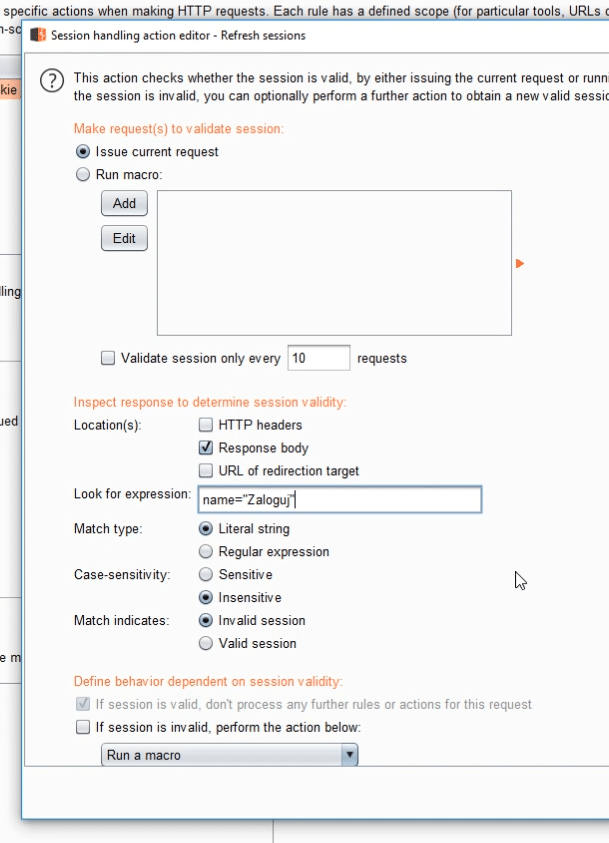Tick URL of redirection target checkbox
Screen dimensions: 609x843
pos(206,470)
